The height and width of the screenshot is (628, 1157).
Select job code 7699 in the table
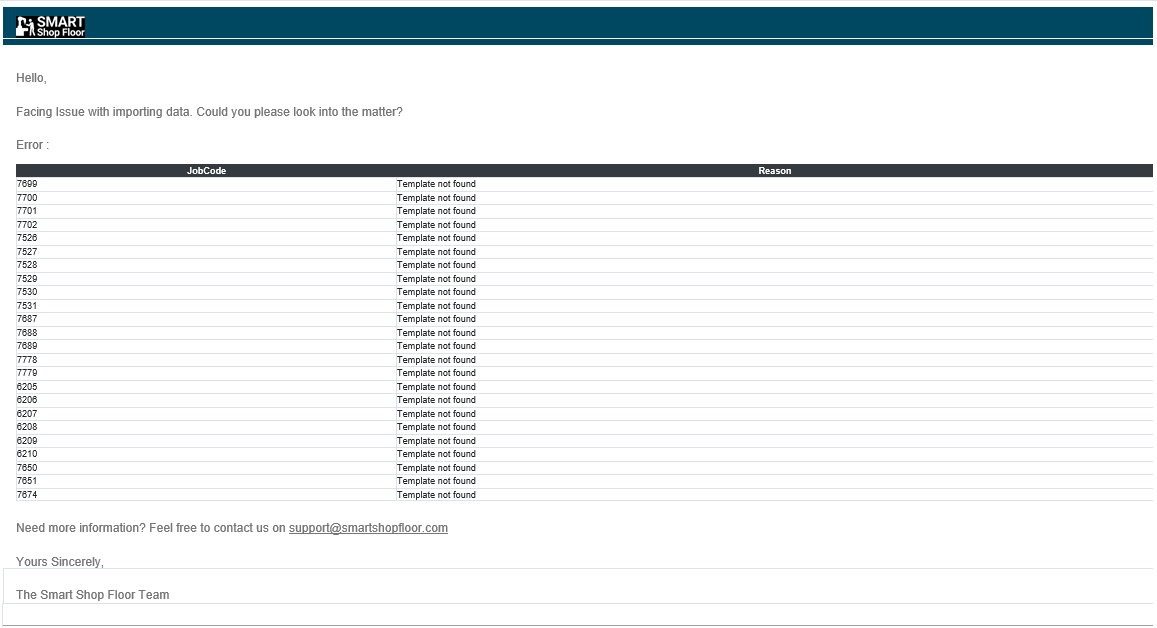27,184
